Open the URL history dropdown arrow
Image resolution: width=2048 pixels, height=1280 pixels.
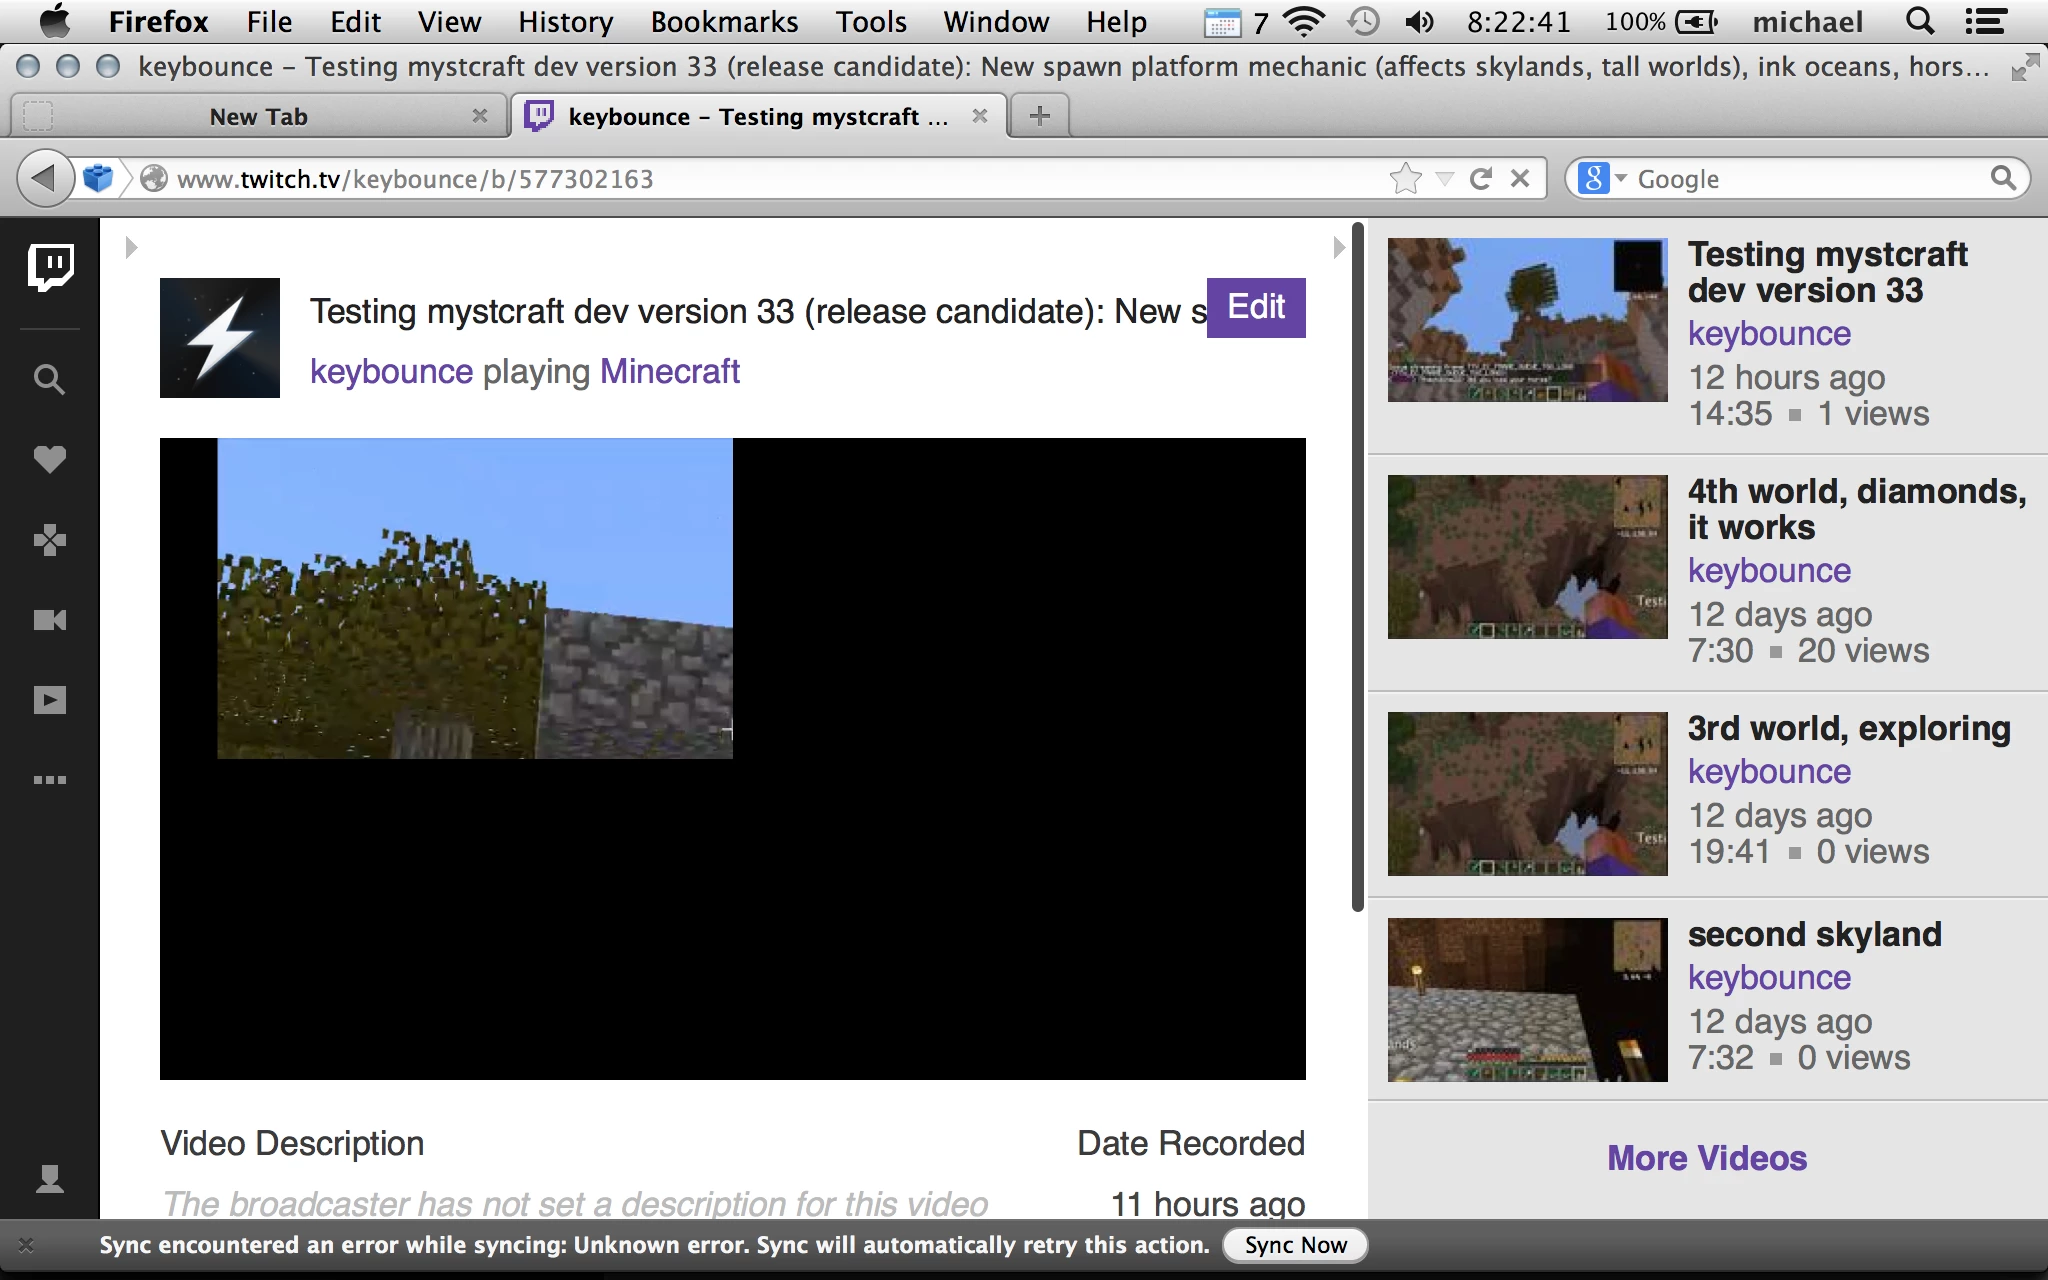(1444, 179)
